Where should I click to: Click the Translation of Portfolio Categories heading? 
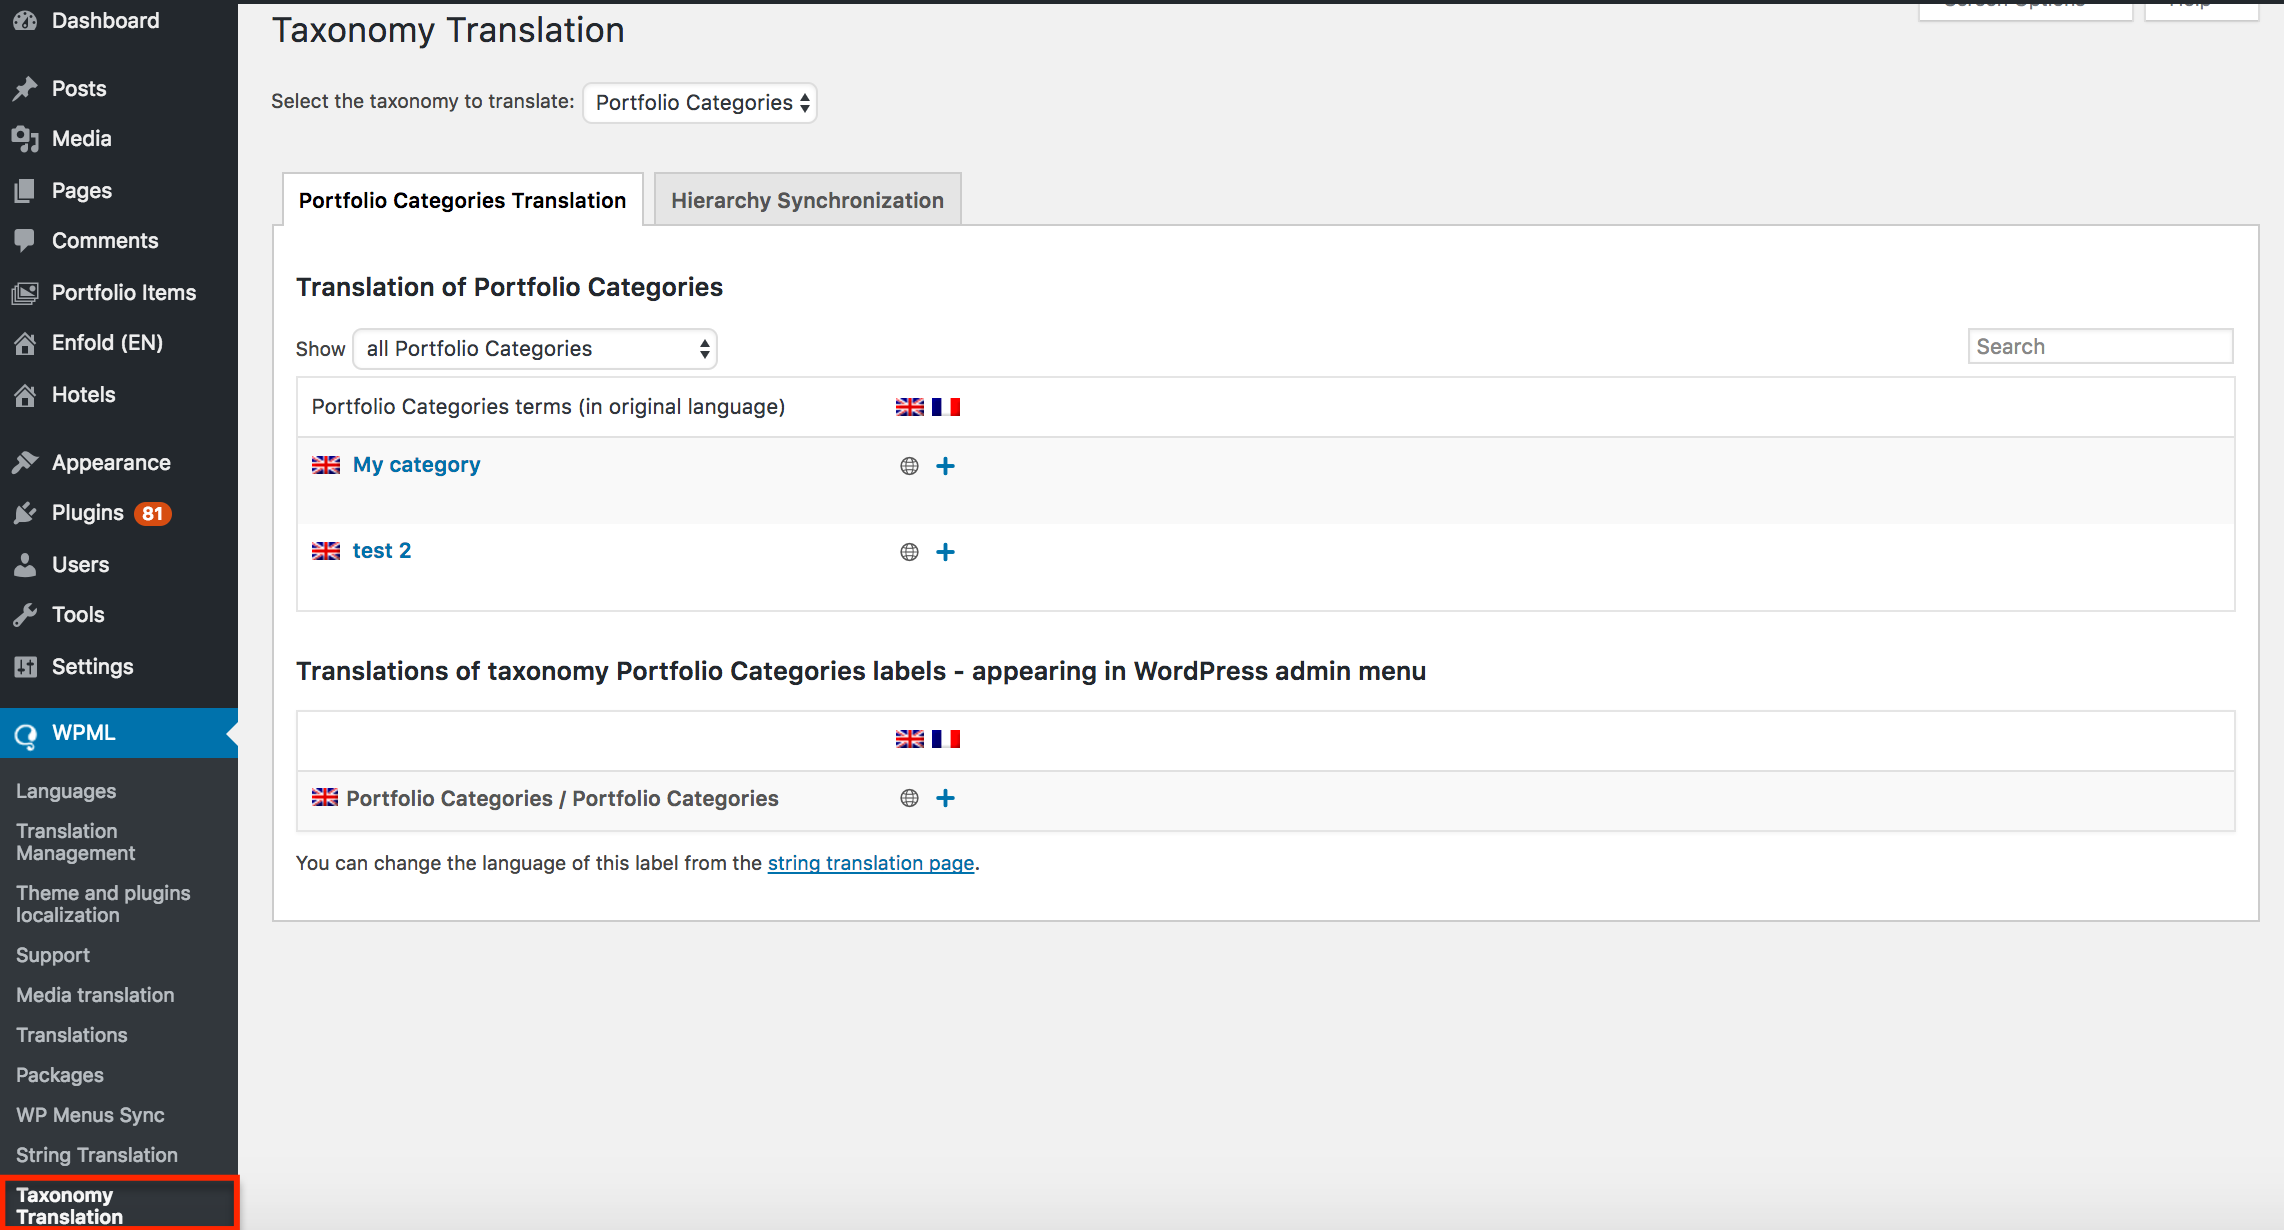point(509,287)
